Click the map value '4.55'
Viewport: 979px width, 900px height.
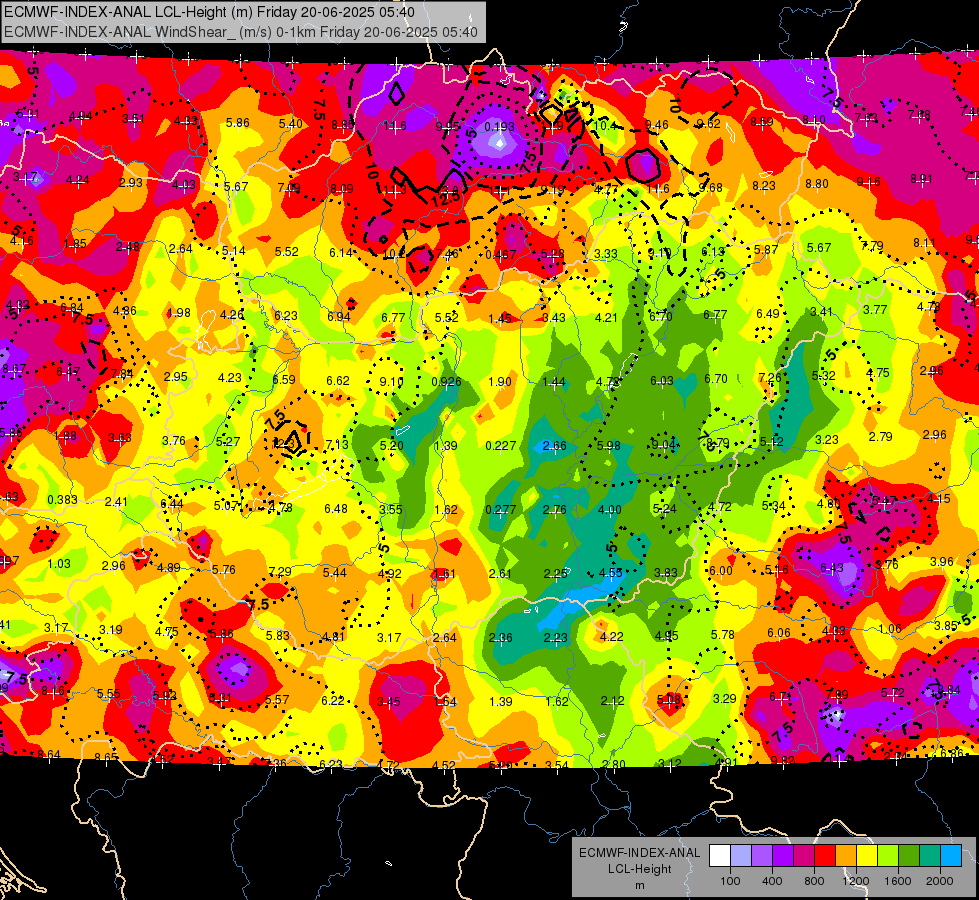(610, 573)
